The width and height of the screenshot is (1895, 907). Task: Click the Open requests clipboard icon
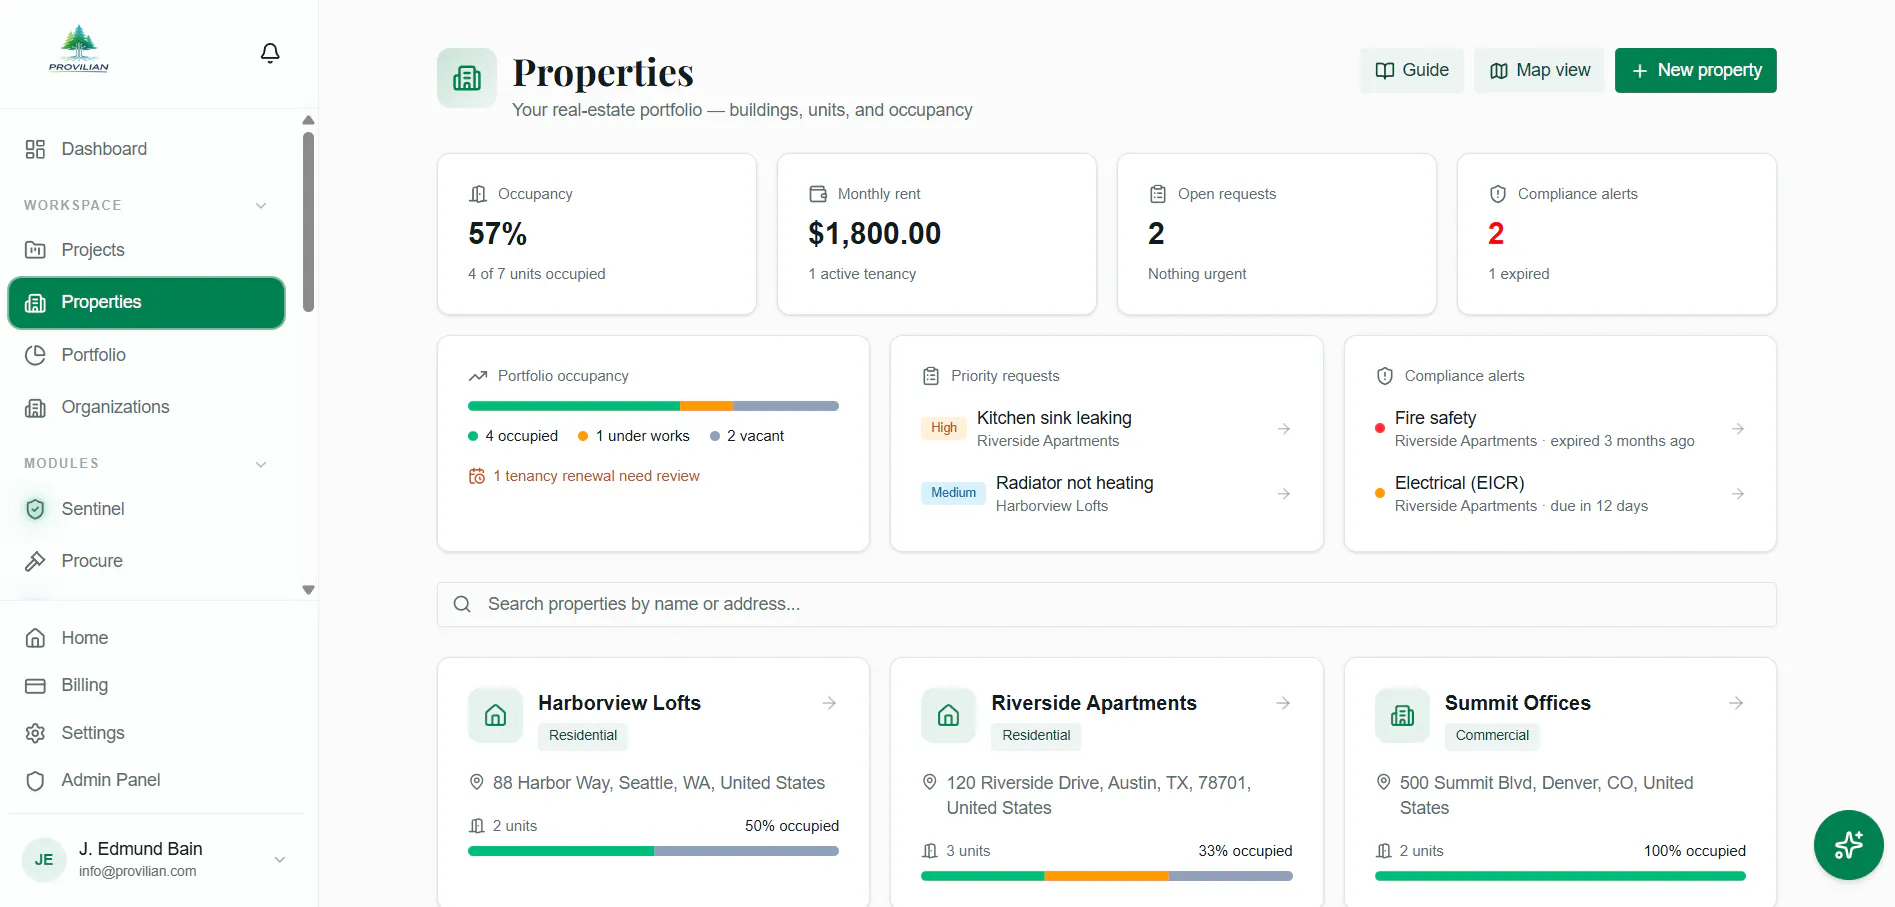coord(1158,194)
